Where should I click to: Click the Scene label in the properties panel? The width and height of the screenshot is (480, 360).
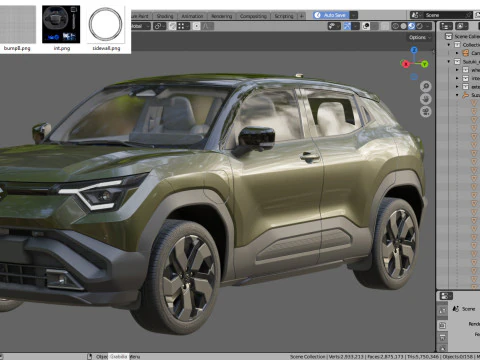468,309
